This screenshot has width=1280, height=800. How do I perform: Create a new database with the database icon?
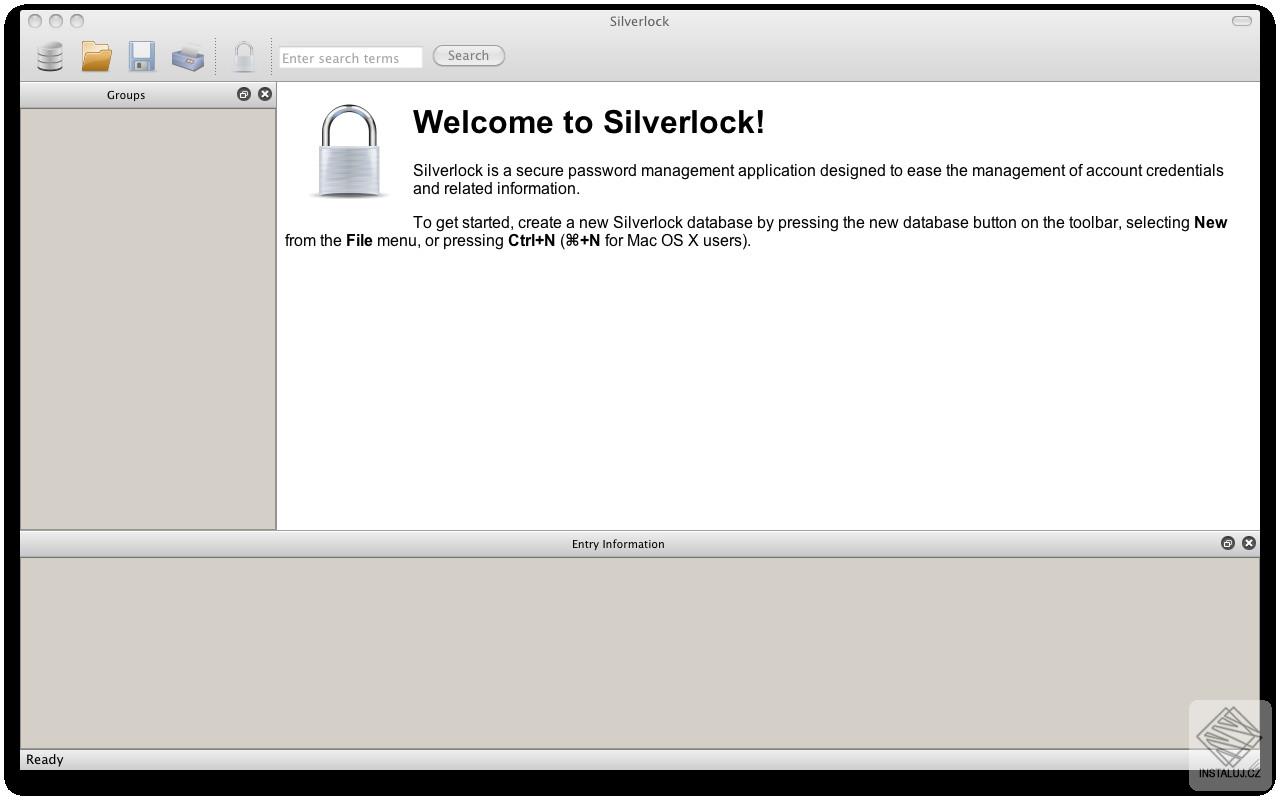pos(50,57)
